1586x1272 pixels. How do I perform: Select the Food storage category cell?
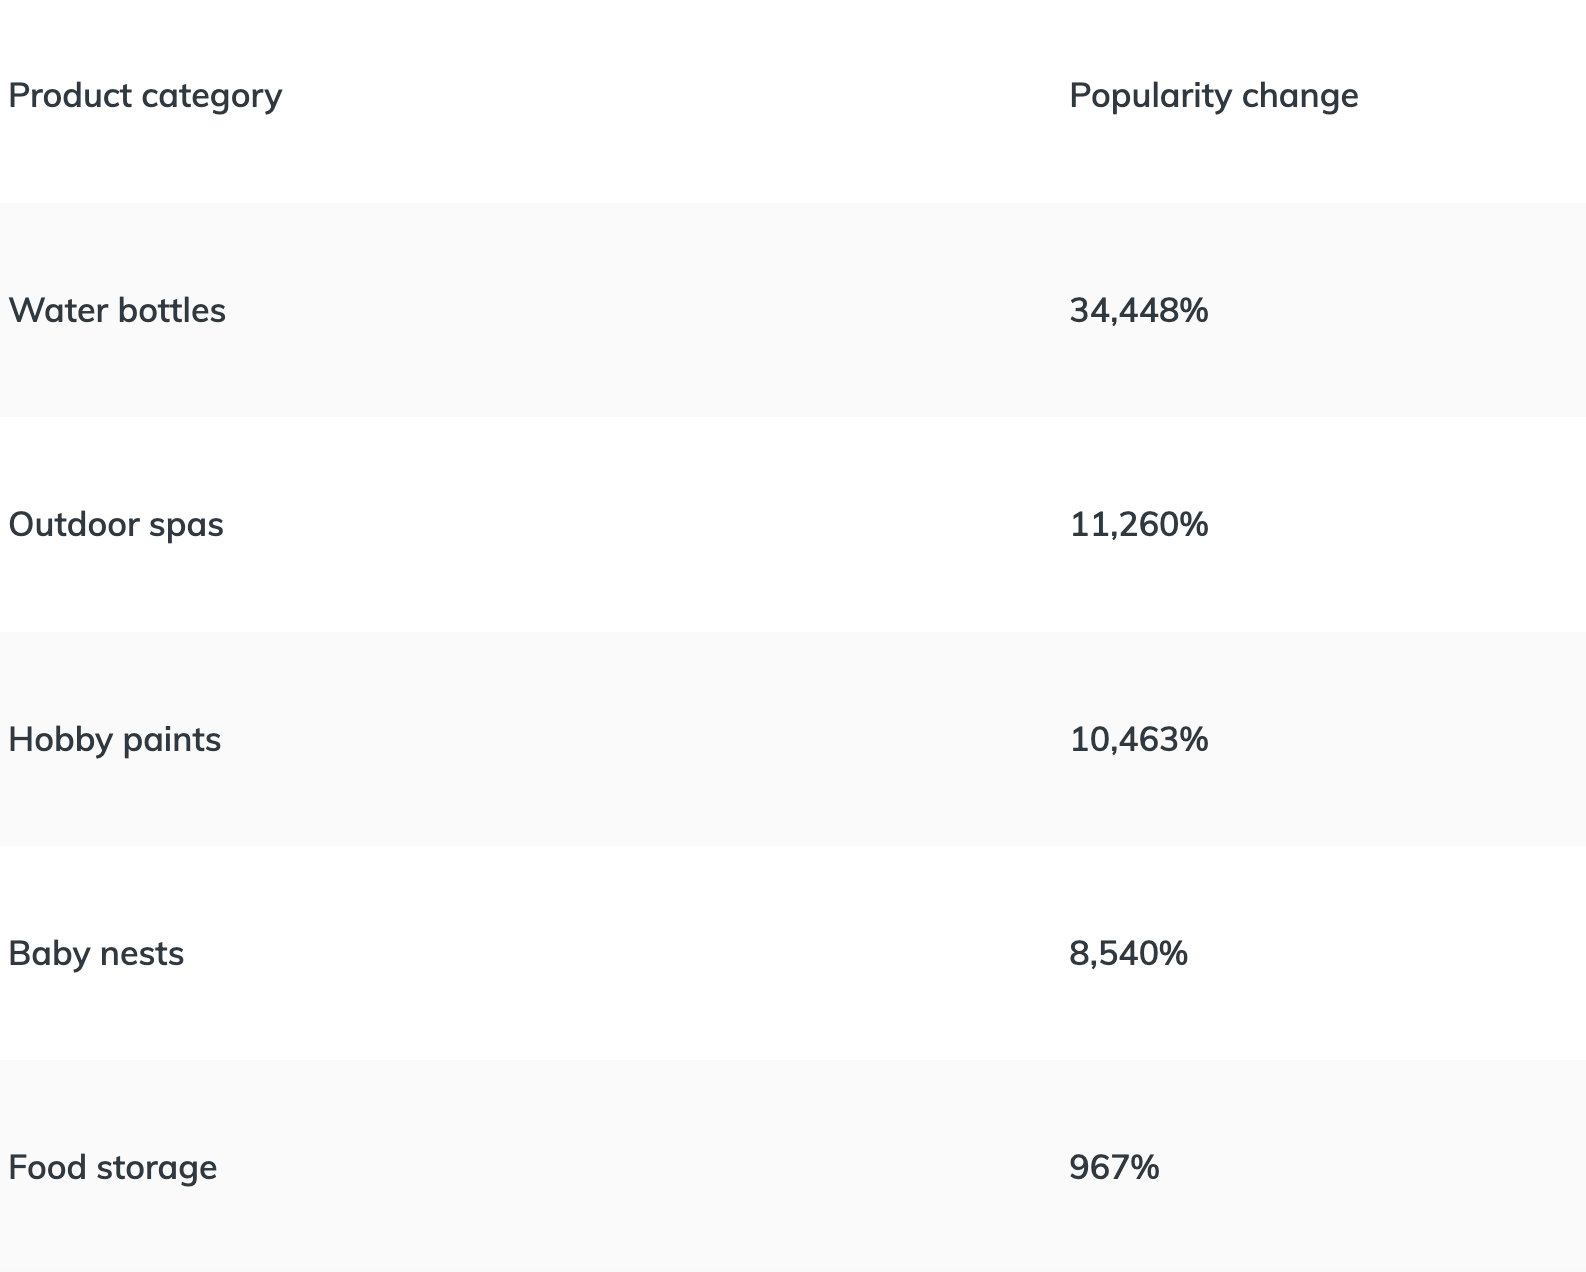[x=113, y=1168]
